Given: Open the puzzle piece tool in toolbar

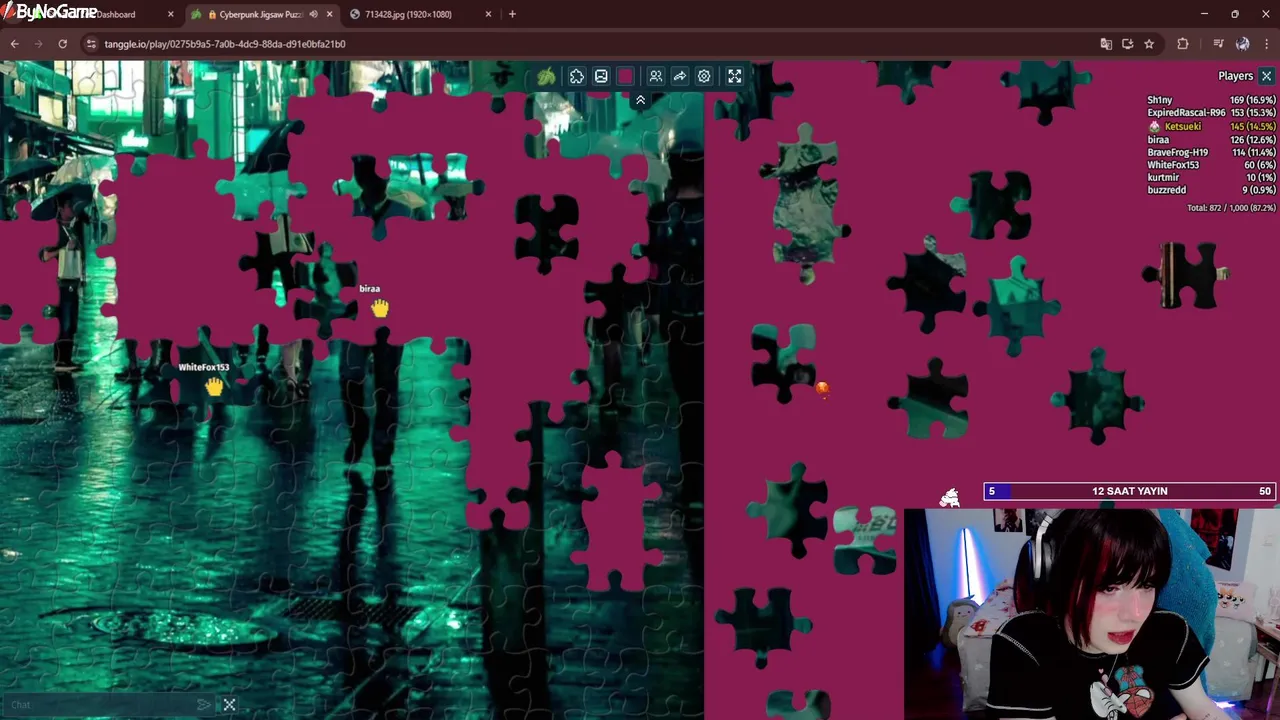Looking at the screenshot, I should click(x=577, y=76).
